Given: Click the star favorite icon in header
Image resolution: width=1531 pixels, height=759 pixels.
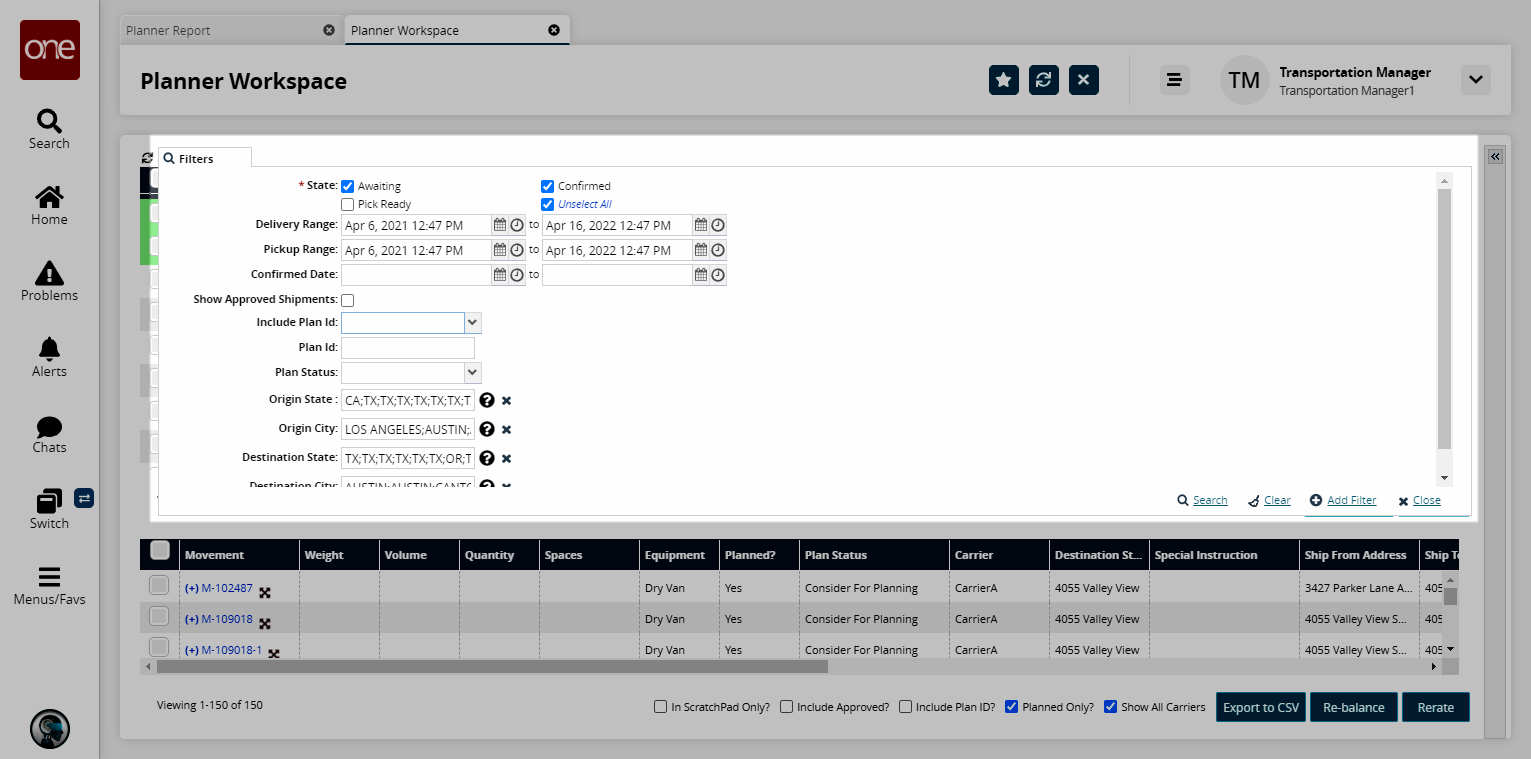Looking at the screenshot, I should pos(1003,80).
